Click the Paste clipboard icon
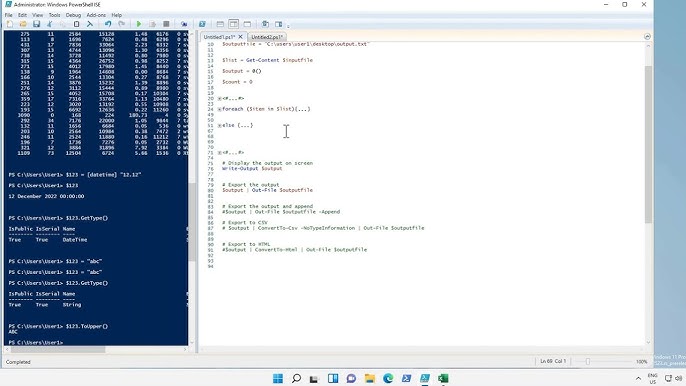The width and height of the screenshot is (686, 386). click(76, 24)
